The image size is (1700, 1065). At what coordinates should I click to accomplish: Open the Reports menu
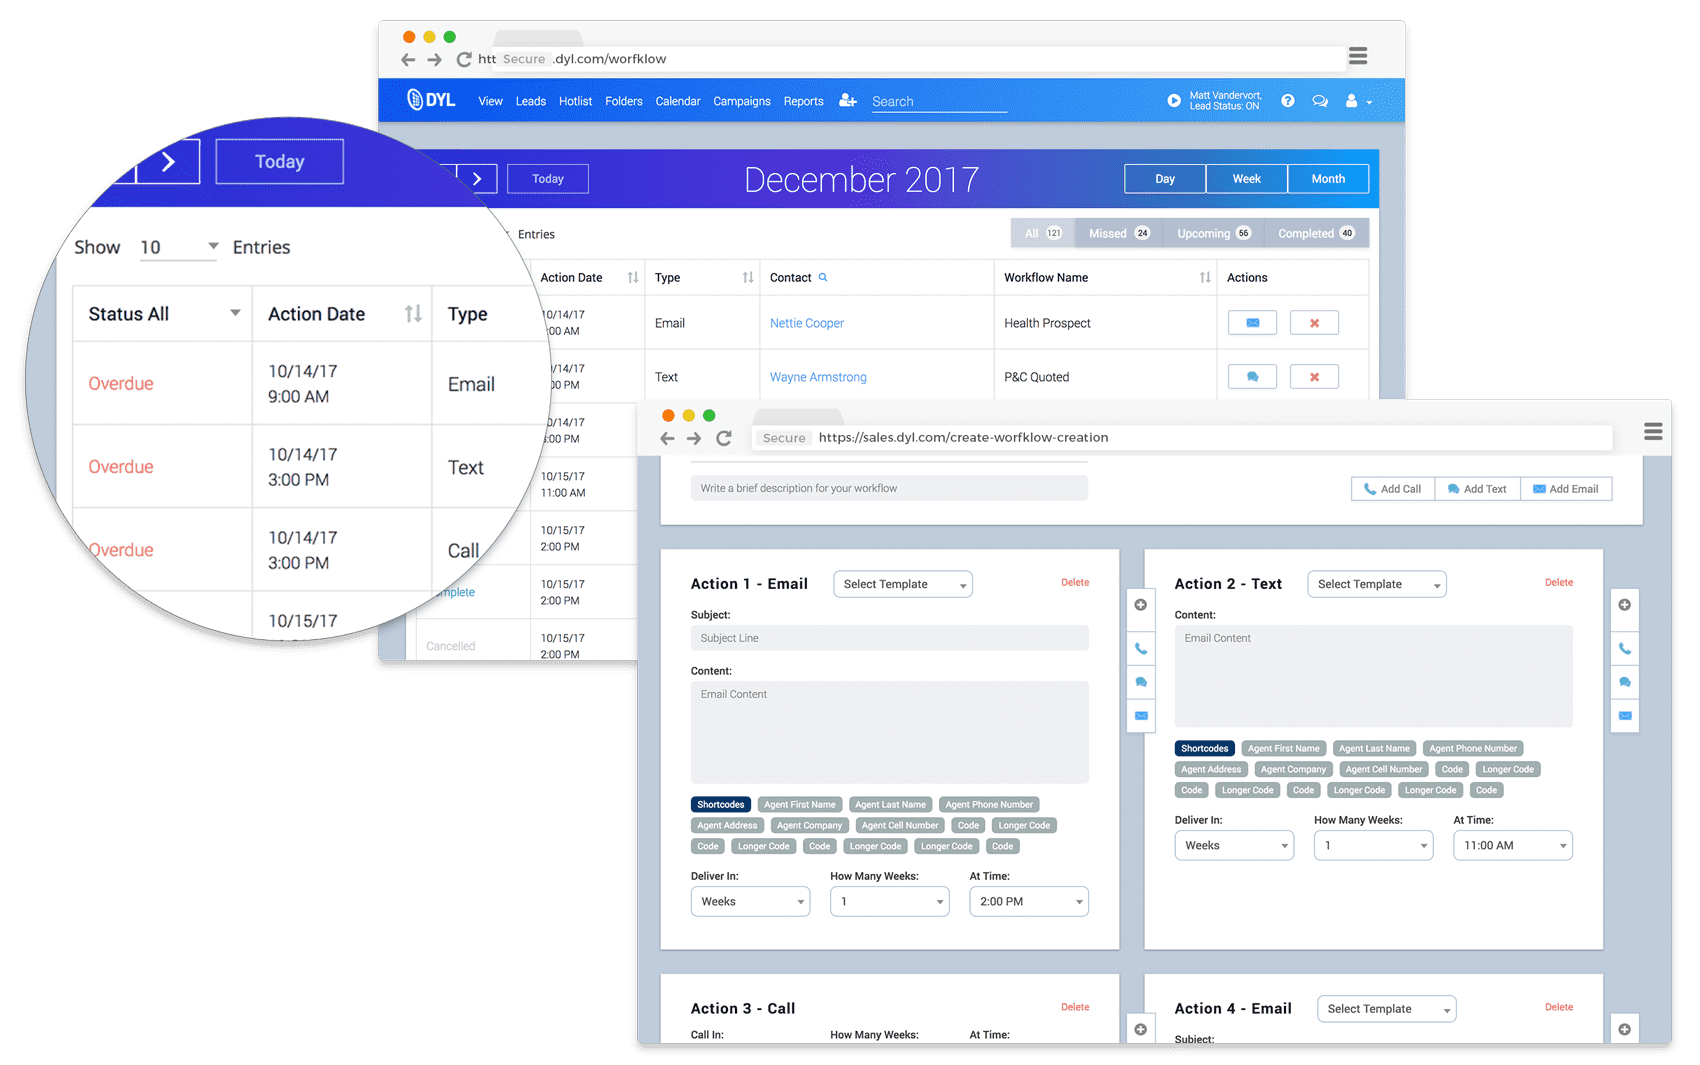(x=803, y=101)
